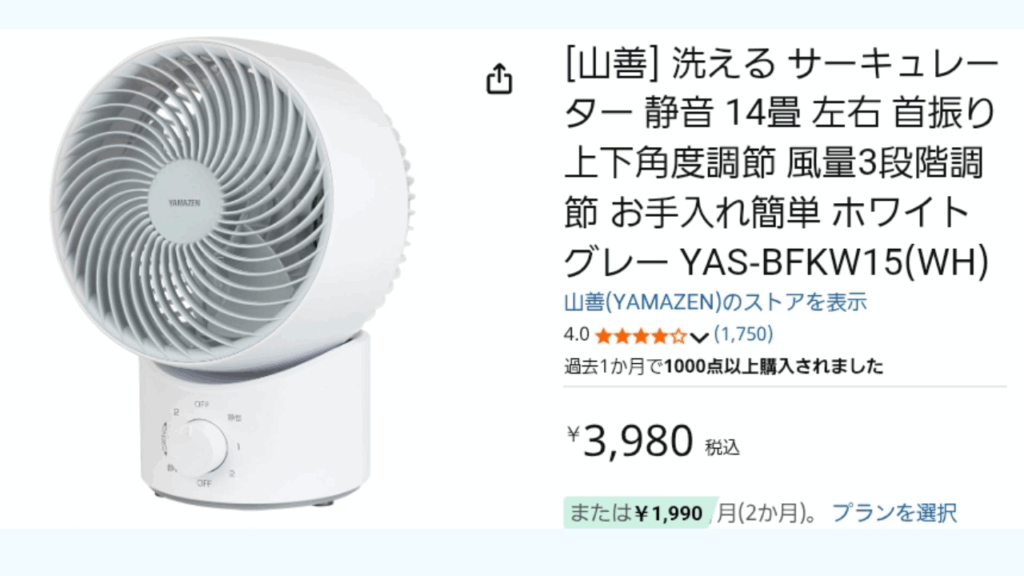Viewport: 1024px width, 576px height.
Task: Open the 山善(YAMAZEN) store link
Action: 715,302
